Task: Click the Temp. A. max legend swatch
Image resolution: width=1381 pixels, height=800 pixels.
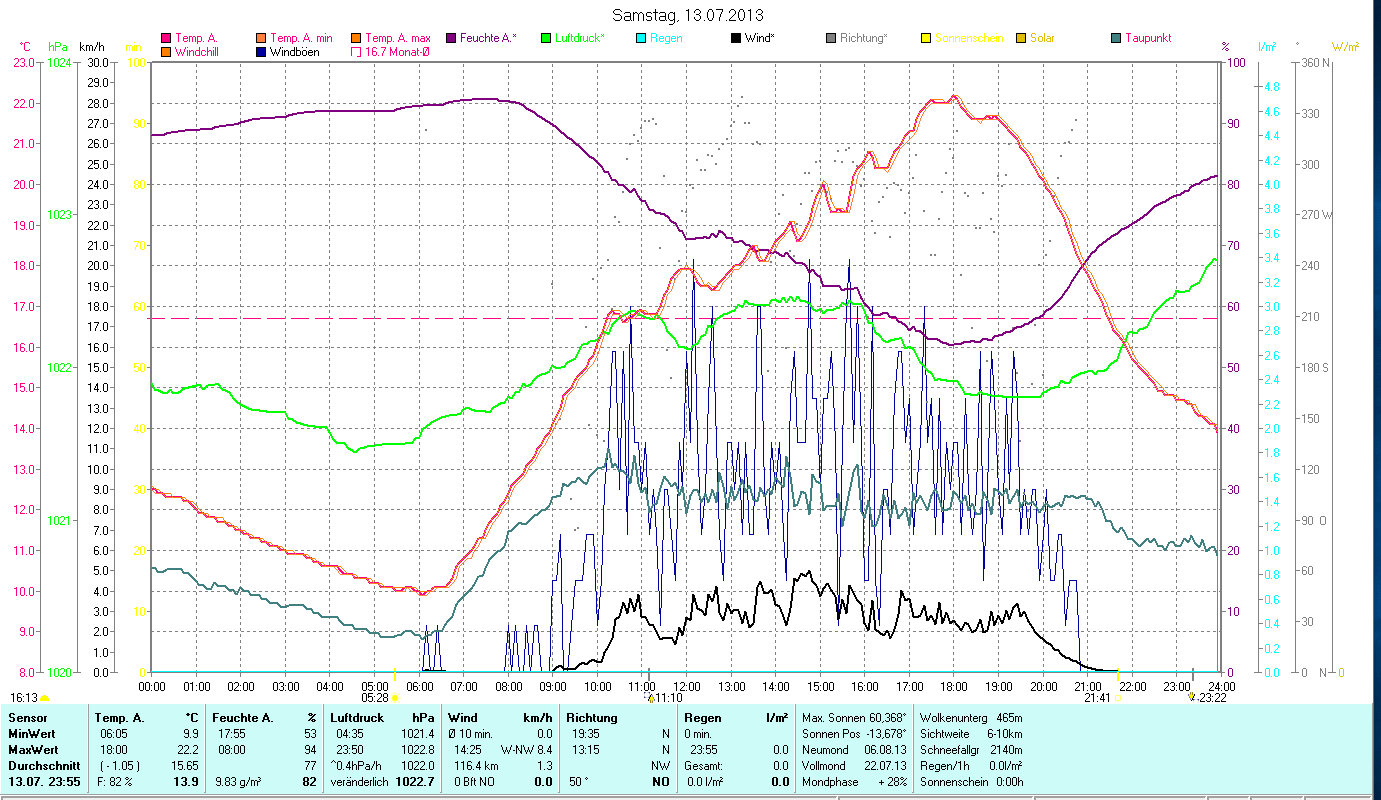Action: point(356,39)
